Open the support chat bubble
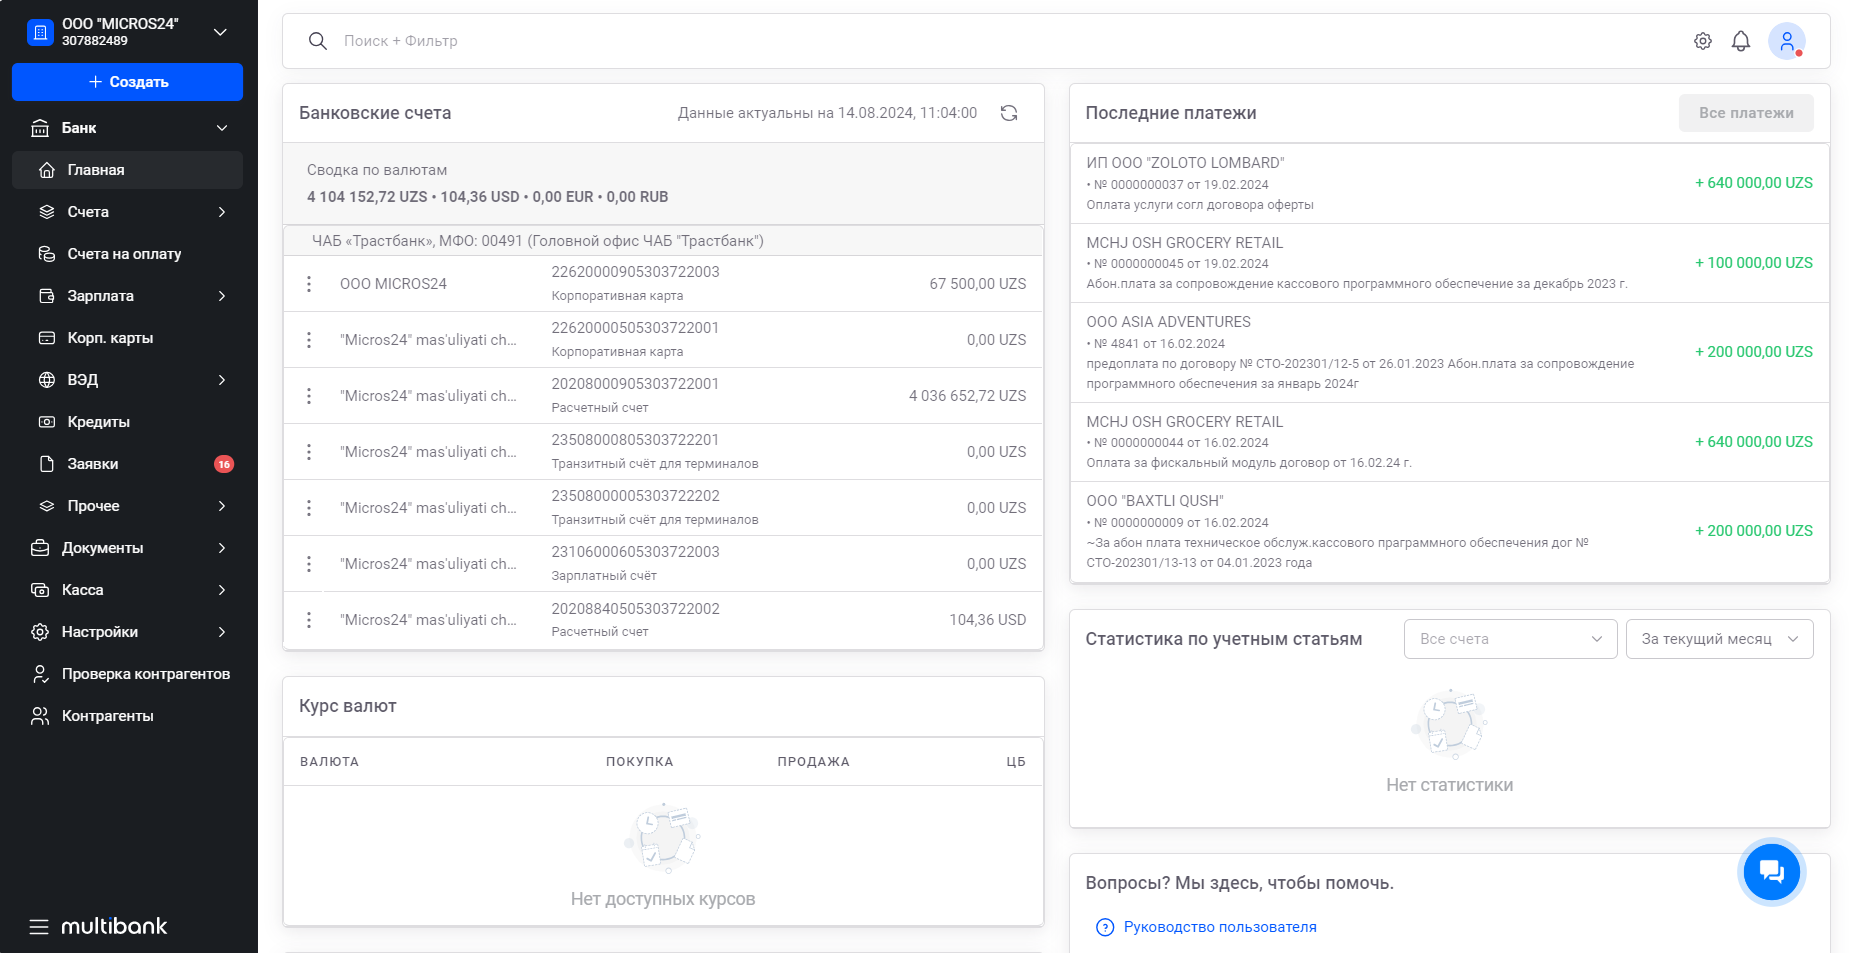The image size is (1855, 953). [x=1771, y=872]
